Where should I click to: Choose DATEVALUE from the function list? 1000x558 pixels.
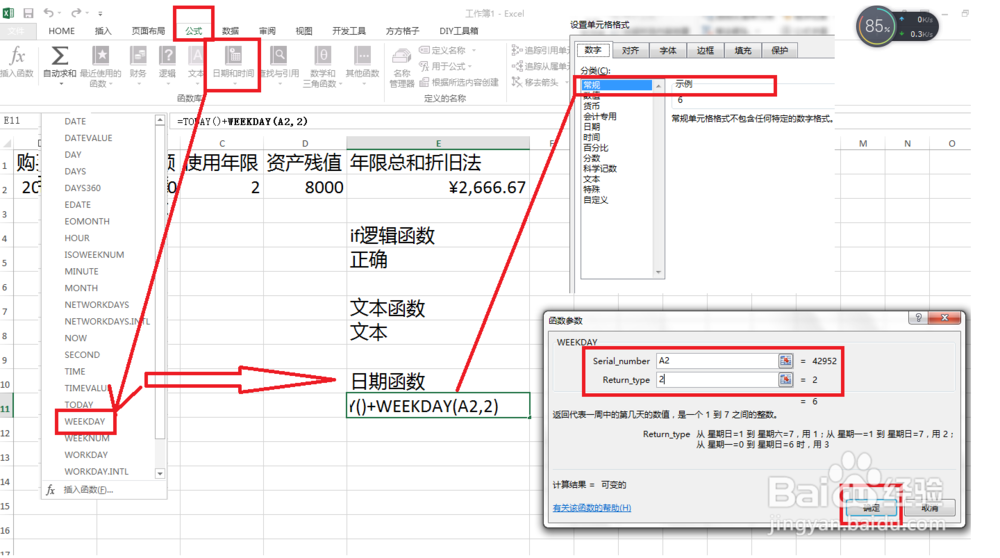click(88, 138)
